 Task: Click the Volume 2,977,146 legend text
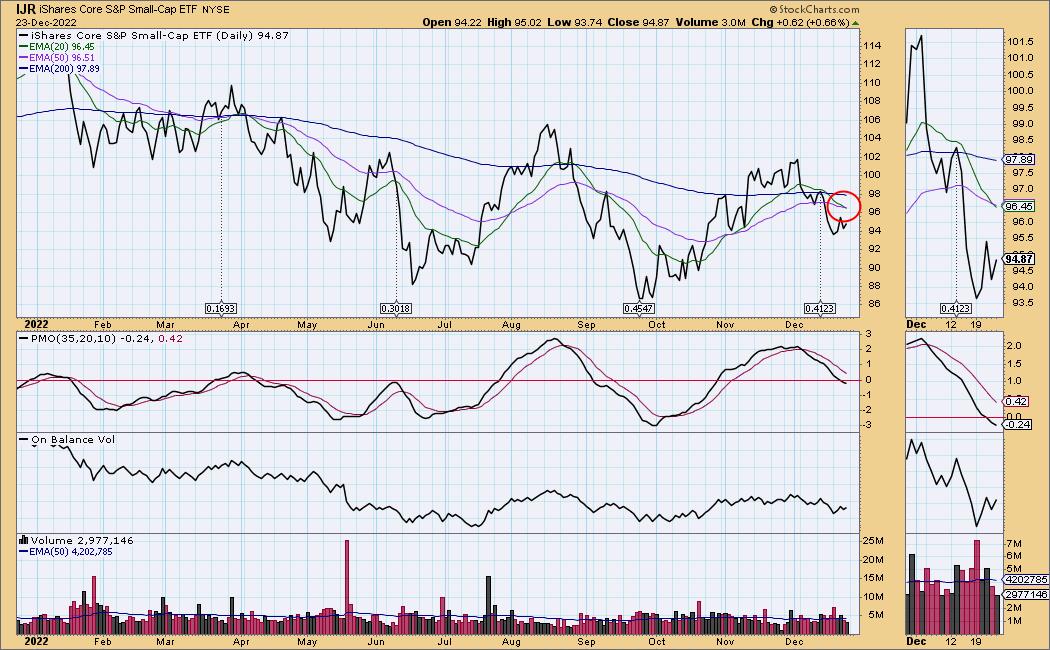82,540
